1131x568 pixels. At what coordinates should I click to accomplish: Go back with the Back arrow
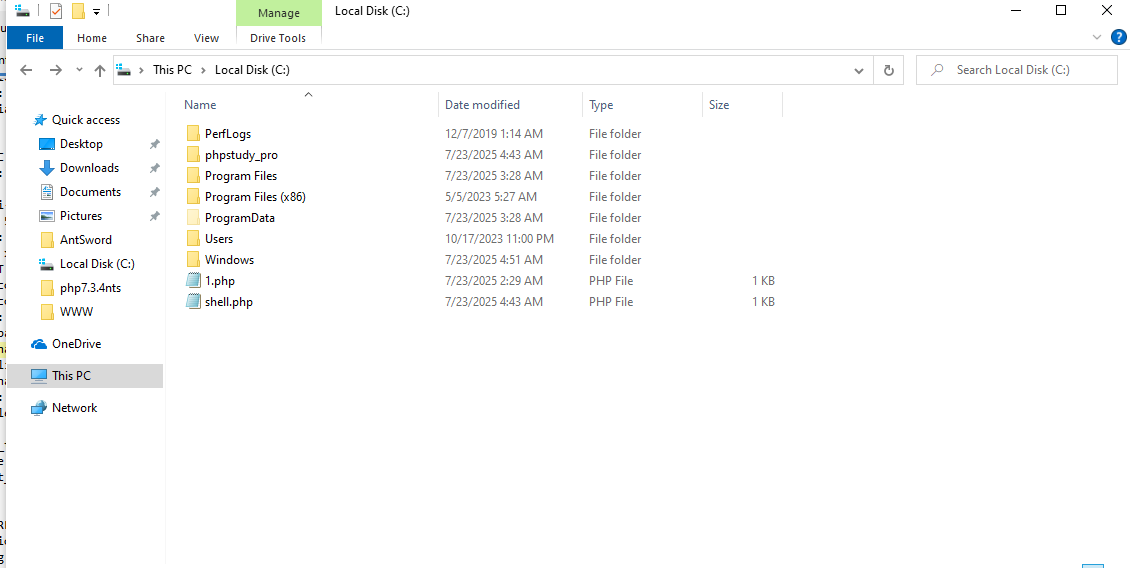pos(27,70)
